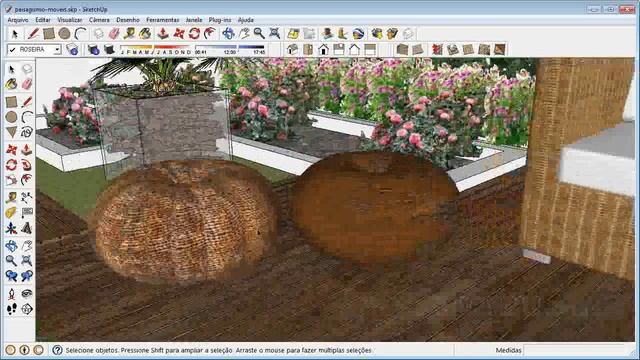Activate the Follow Me tool
Screen dimensions: 640x360
(27, 165)
